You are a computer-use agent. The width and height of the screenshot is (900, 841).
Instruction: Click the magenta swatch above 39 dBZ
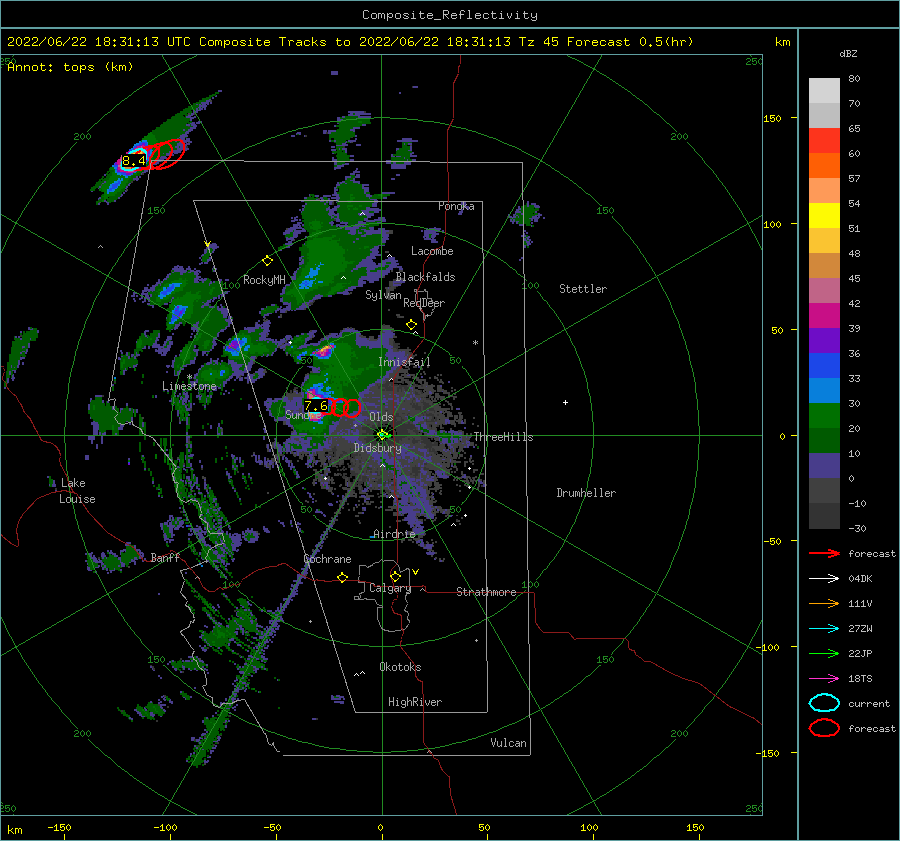824,316
